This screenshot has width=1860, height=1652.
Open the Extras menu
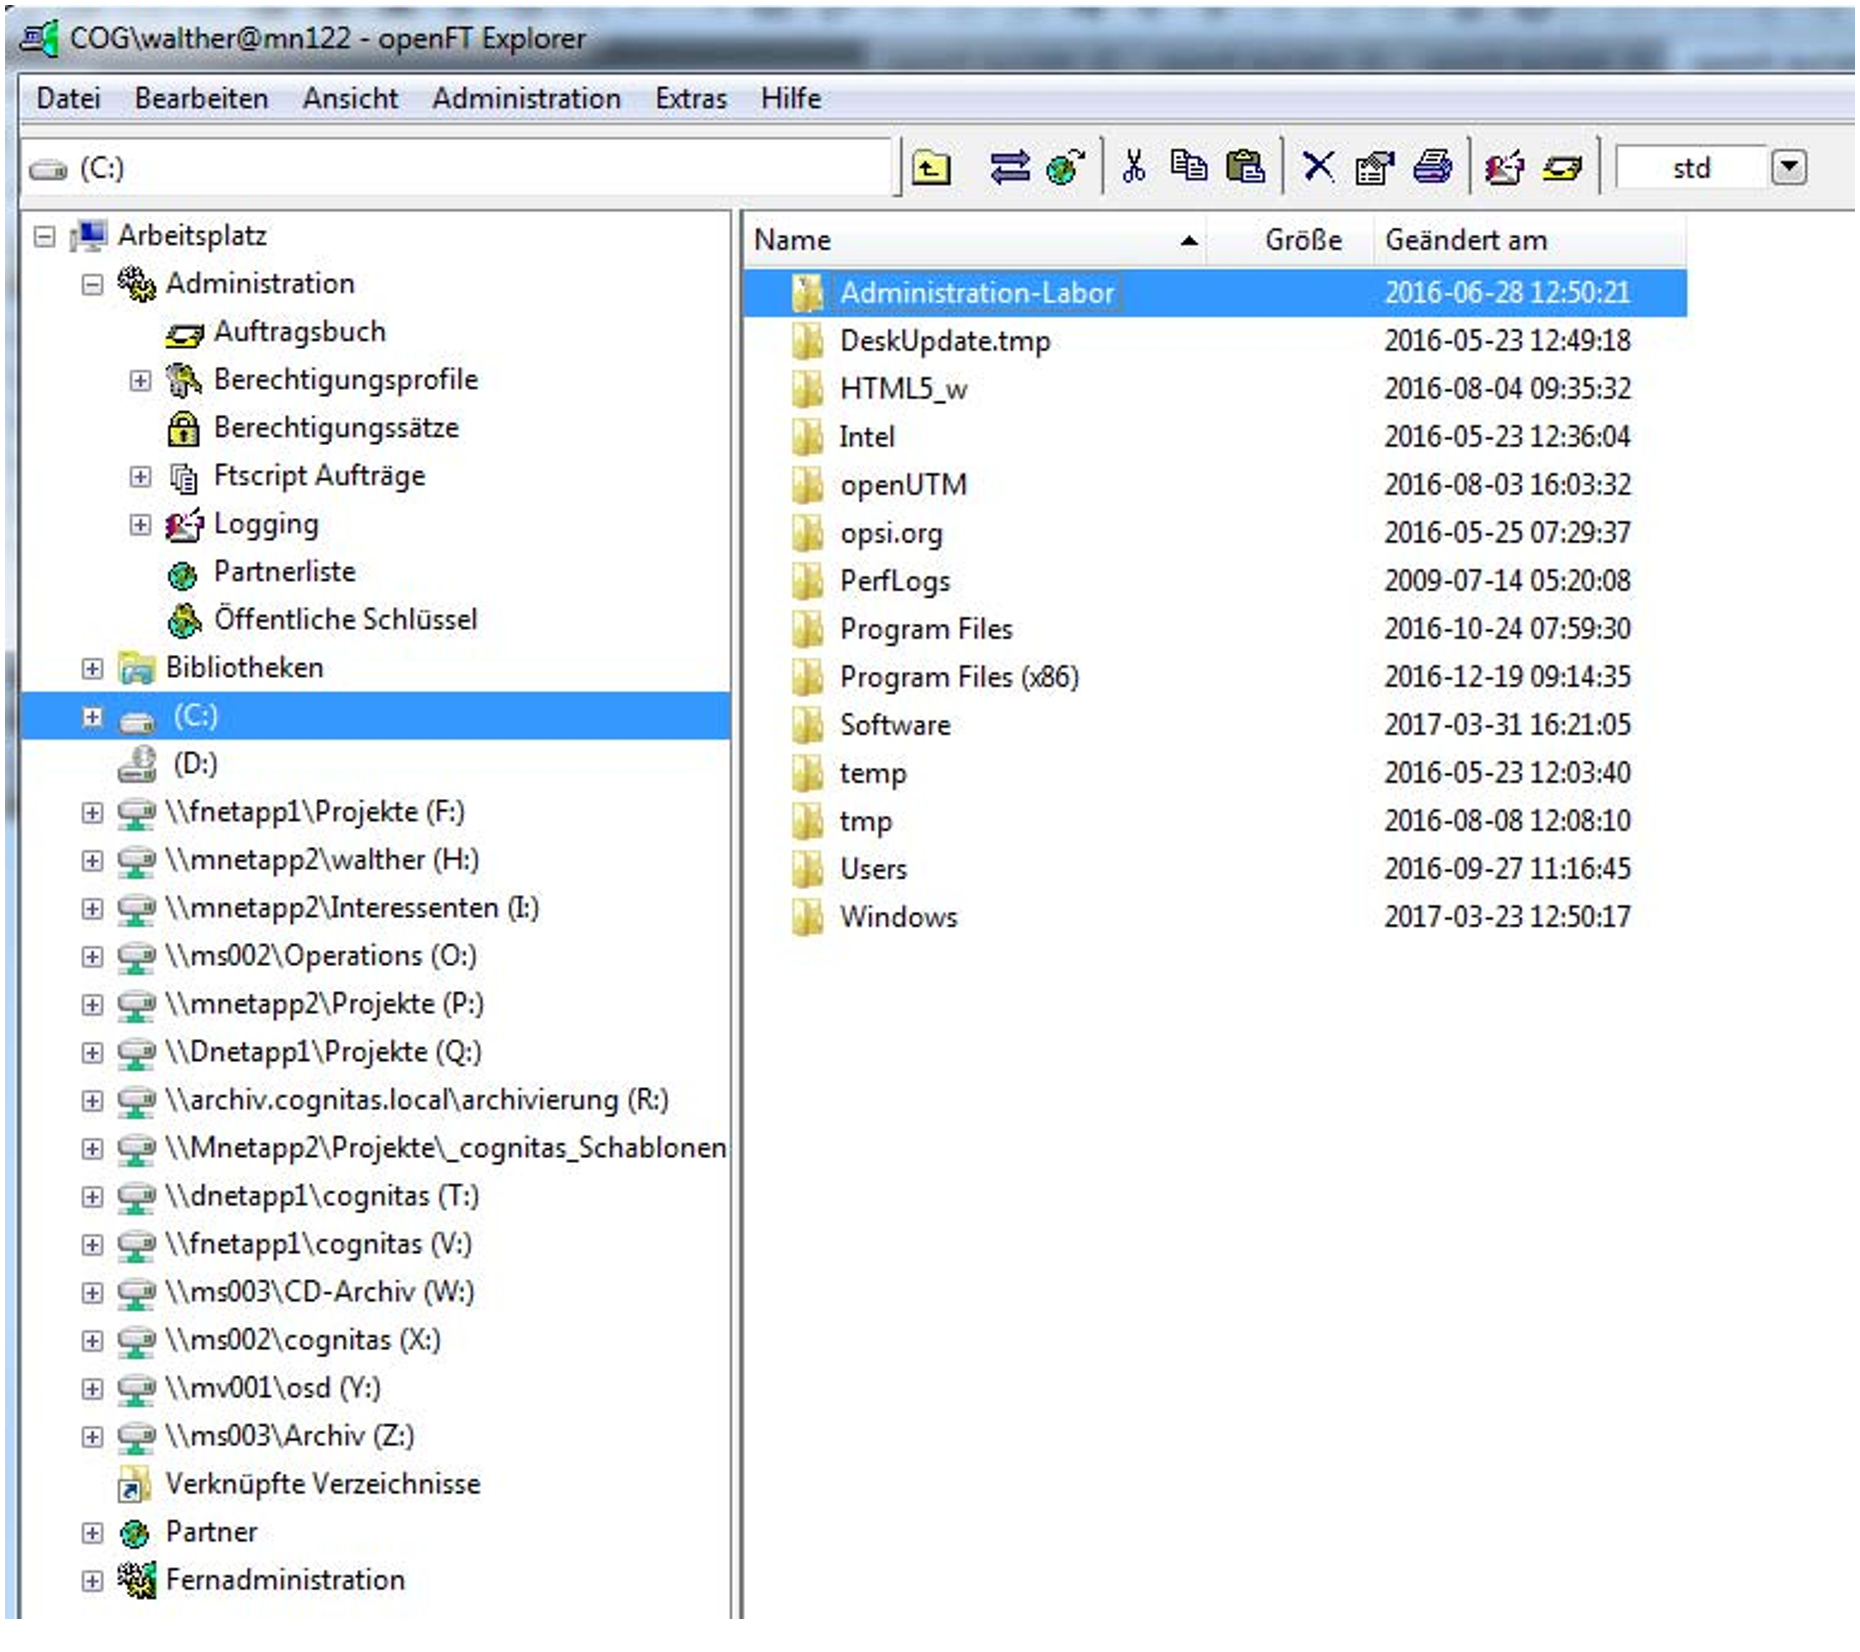(690, 99)
